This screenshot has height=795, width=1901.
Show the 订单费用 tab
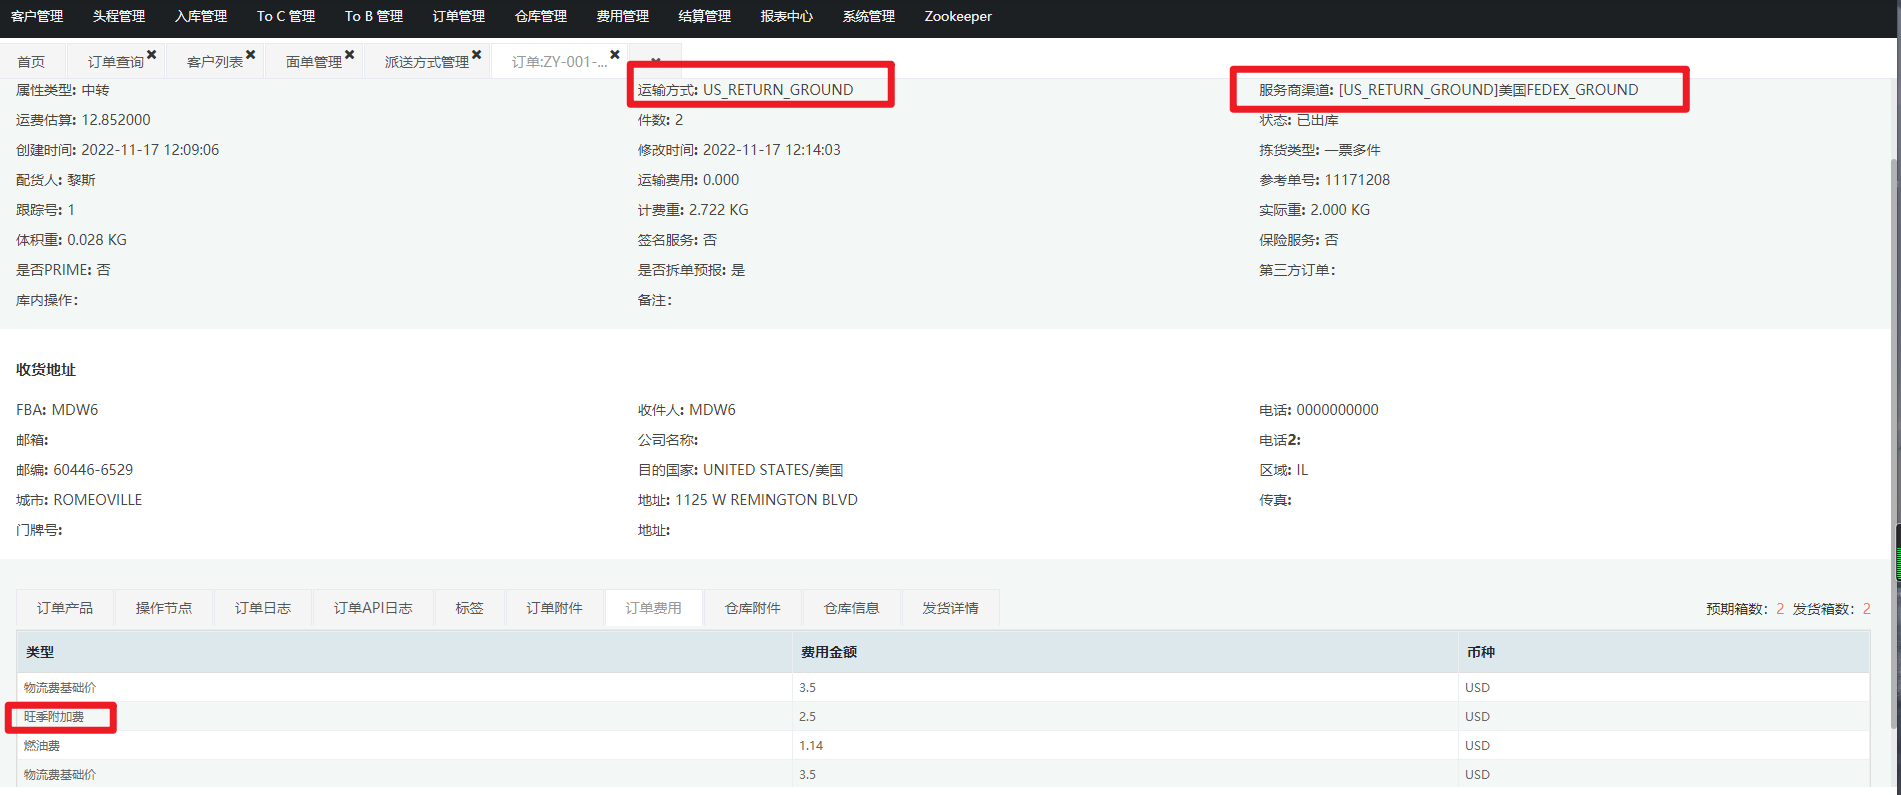[x=654, y=608]
